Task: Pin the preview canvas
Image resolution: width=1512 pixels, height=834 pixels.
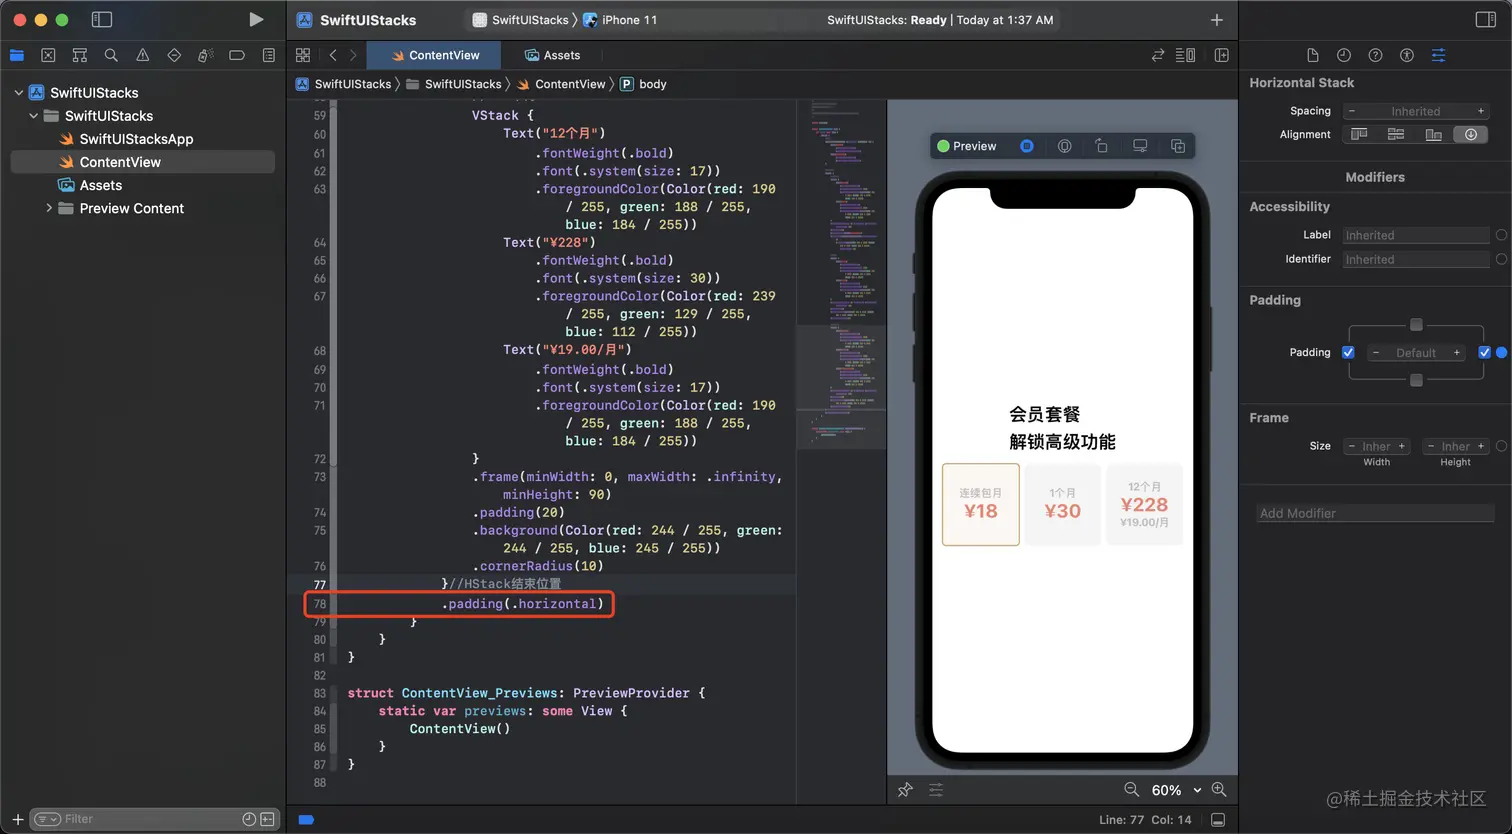Action: point(905,789)
